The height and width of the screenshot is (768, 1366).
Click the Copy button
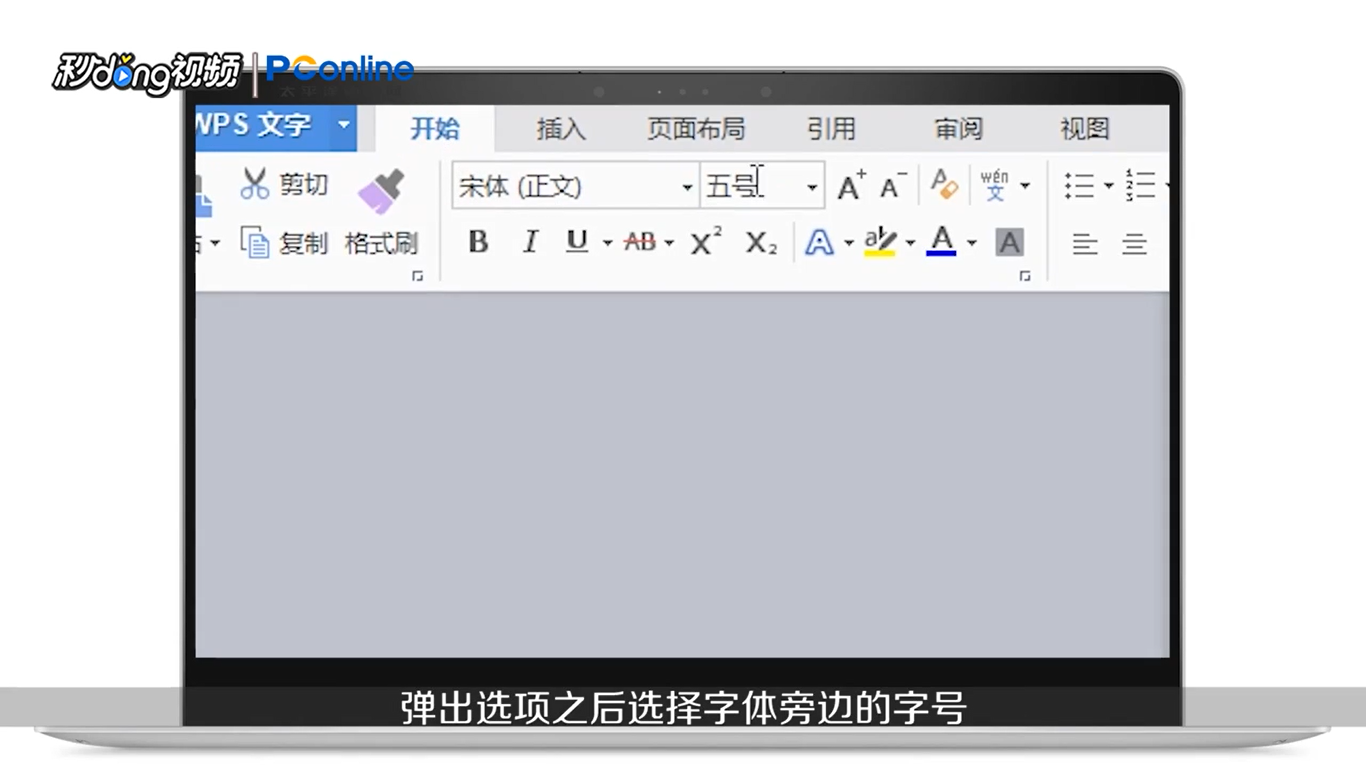pos(284,243)
